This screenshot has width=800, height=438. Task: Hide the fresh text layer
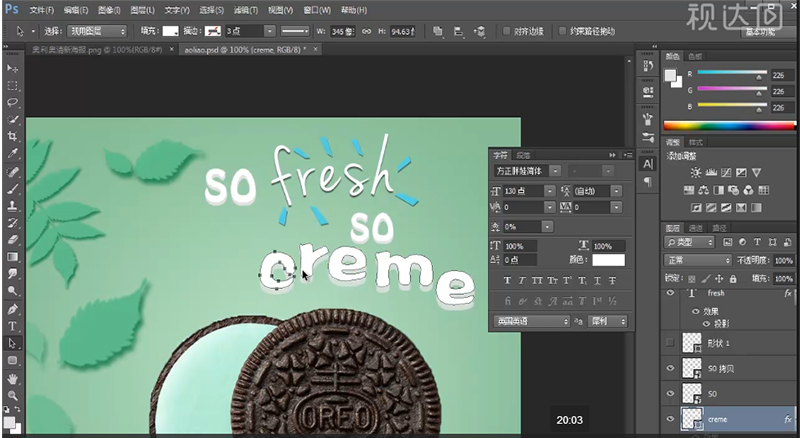coord(670,293)
